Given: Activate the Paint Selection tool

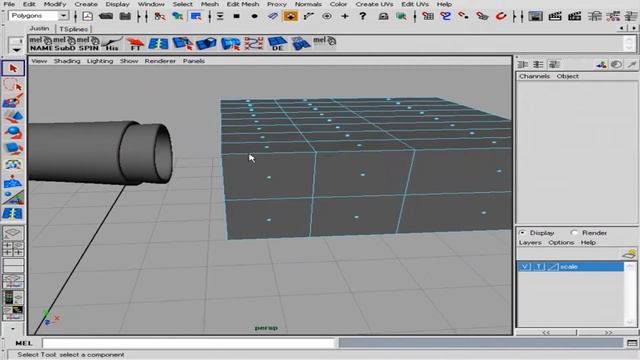Looking at the screenshot, I should click(13, 101).
